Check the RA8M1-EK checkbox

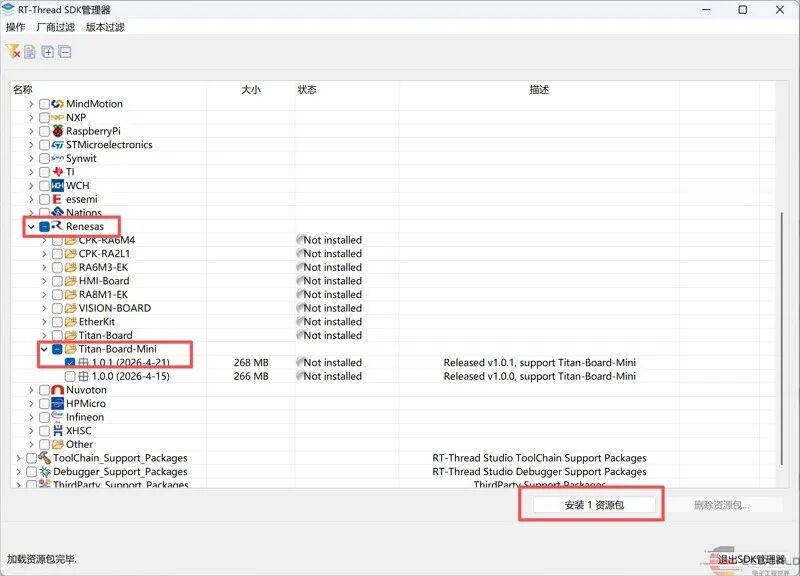(x=57, y=294)
